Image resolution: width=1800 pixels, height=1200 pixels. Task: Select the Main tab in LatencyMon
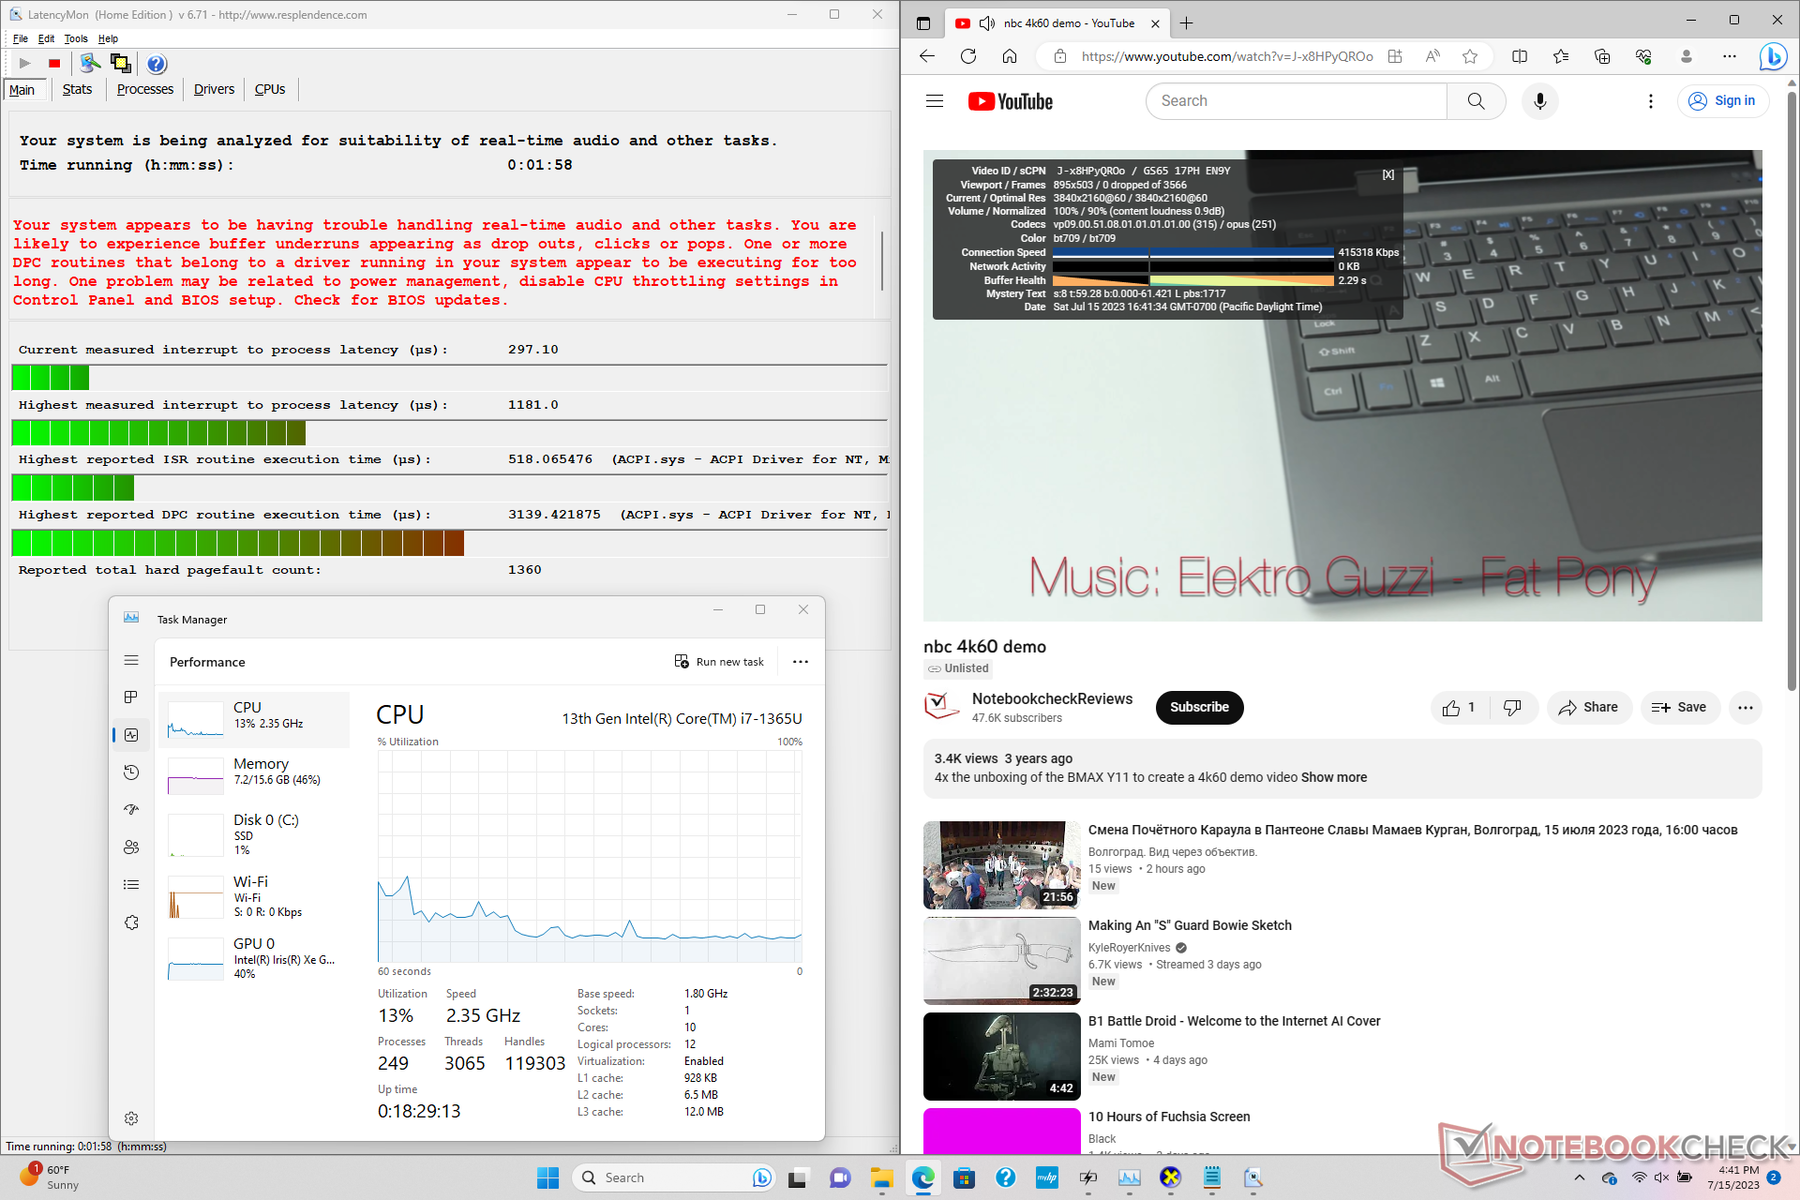click(x=22, y=90)
